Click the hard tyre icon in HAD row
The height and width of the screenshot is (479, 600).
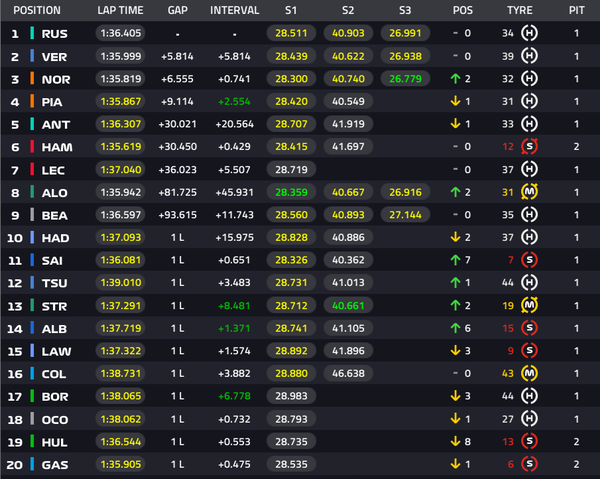click(529, 237)
